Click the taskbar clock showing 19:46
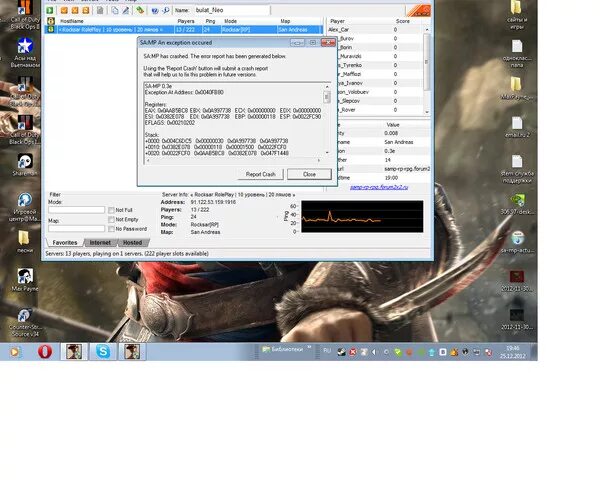Image resolution: width=600 pixels, height=480 pixels. click(x=512, y=352)
